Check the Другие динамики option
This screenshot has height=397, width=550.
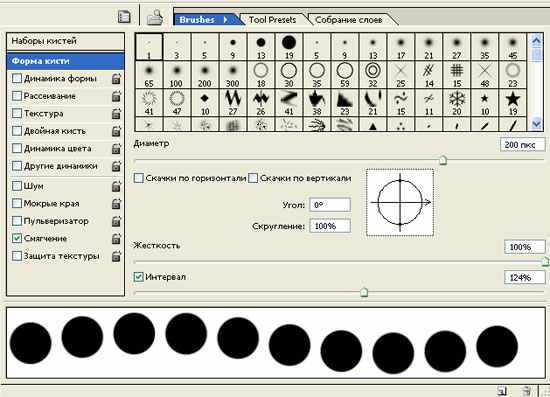(16, 166)
